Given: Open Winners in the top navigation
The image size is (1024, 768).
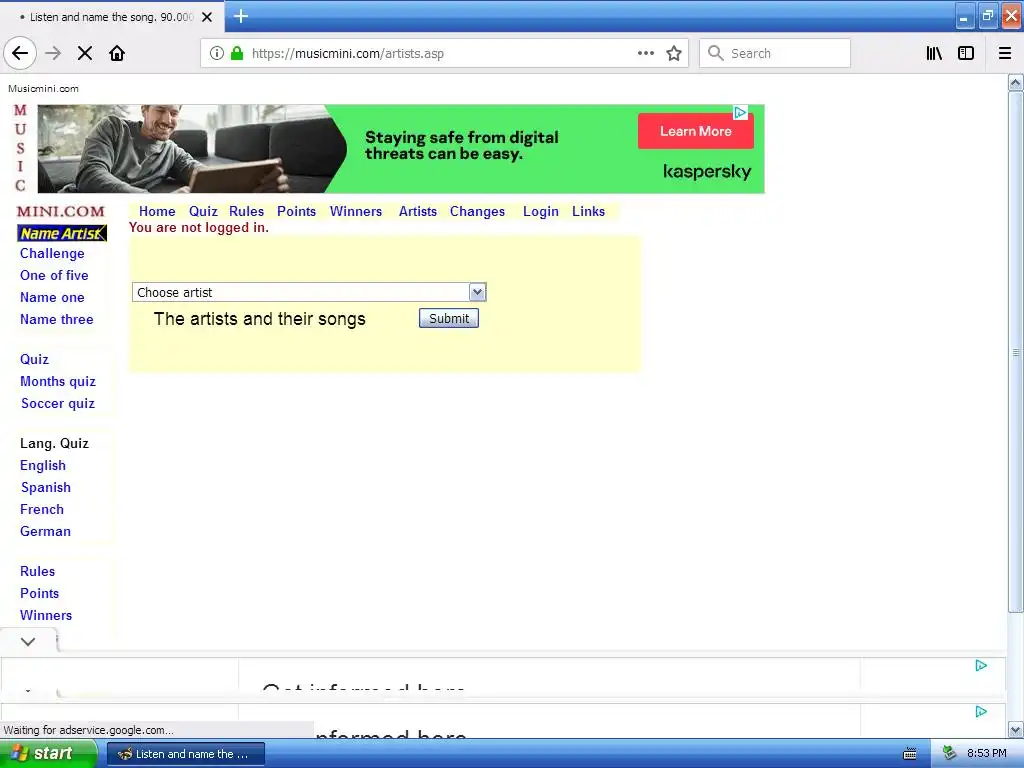Looking at the screenshot, I should click(x=356, y=211).
